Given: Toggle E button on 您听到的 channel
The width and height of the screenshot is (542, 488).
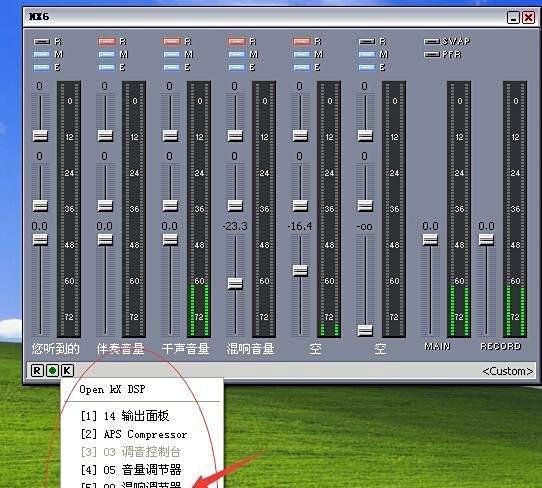Looking at the screenshot, I should [42, 67].
